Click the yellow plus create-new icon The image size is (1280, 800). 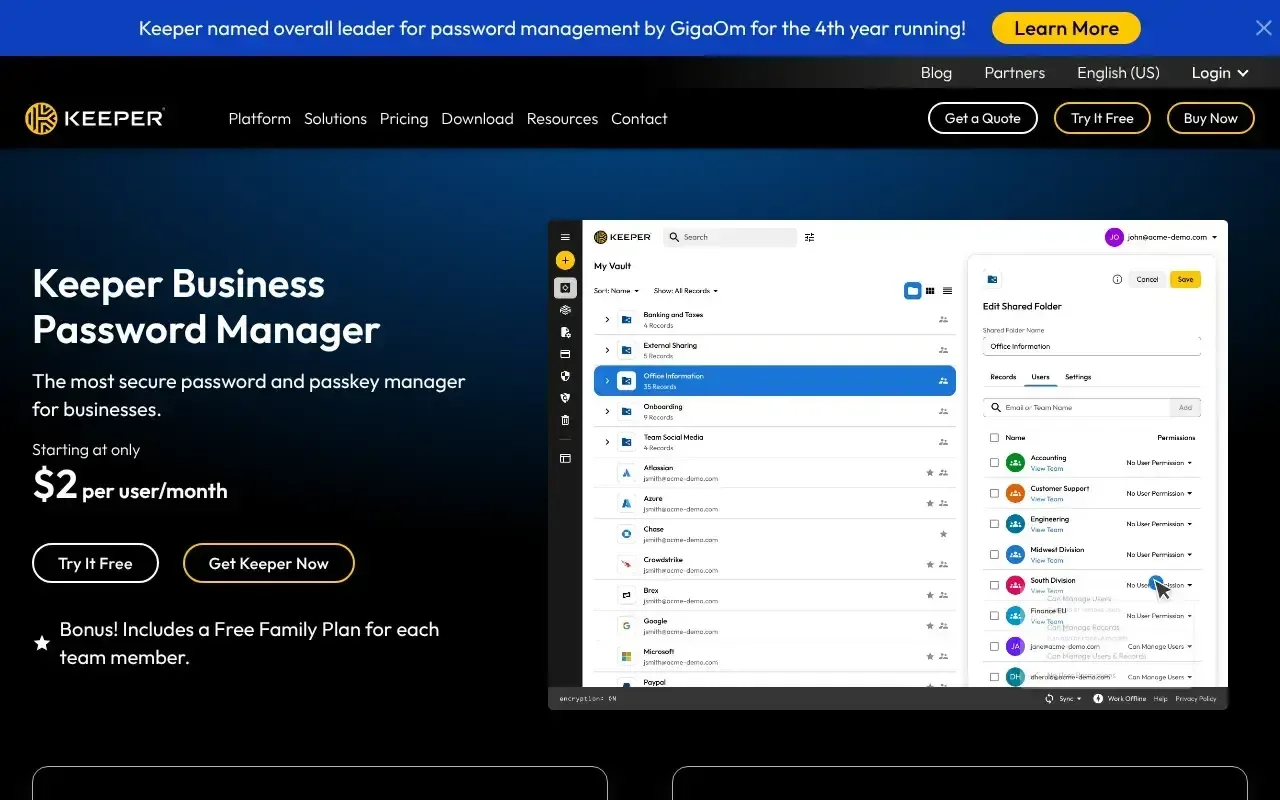565,260
